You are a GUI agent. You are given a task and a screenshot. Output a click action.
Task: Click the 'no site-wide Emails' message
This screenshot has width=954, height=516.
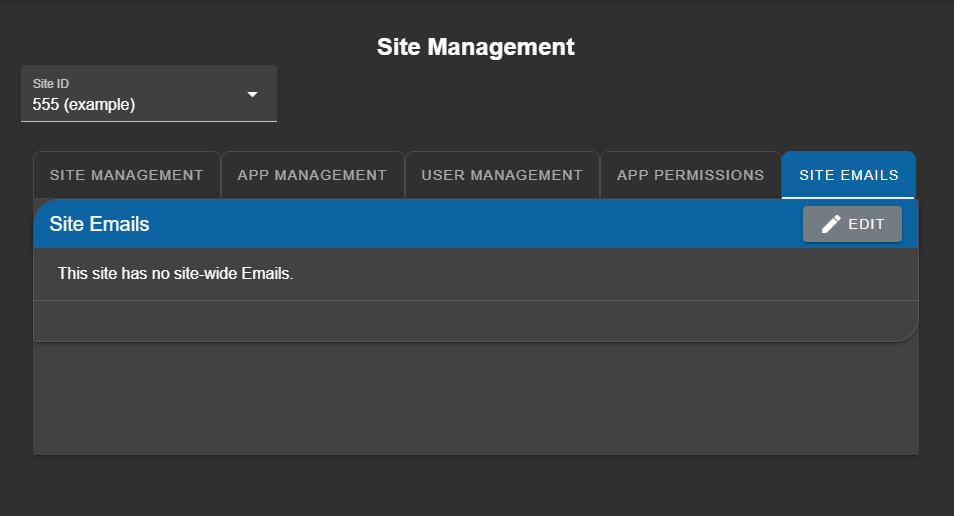coord(175,273)
